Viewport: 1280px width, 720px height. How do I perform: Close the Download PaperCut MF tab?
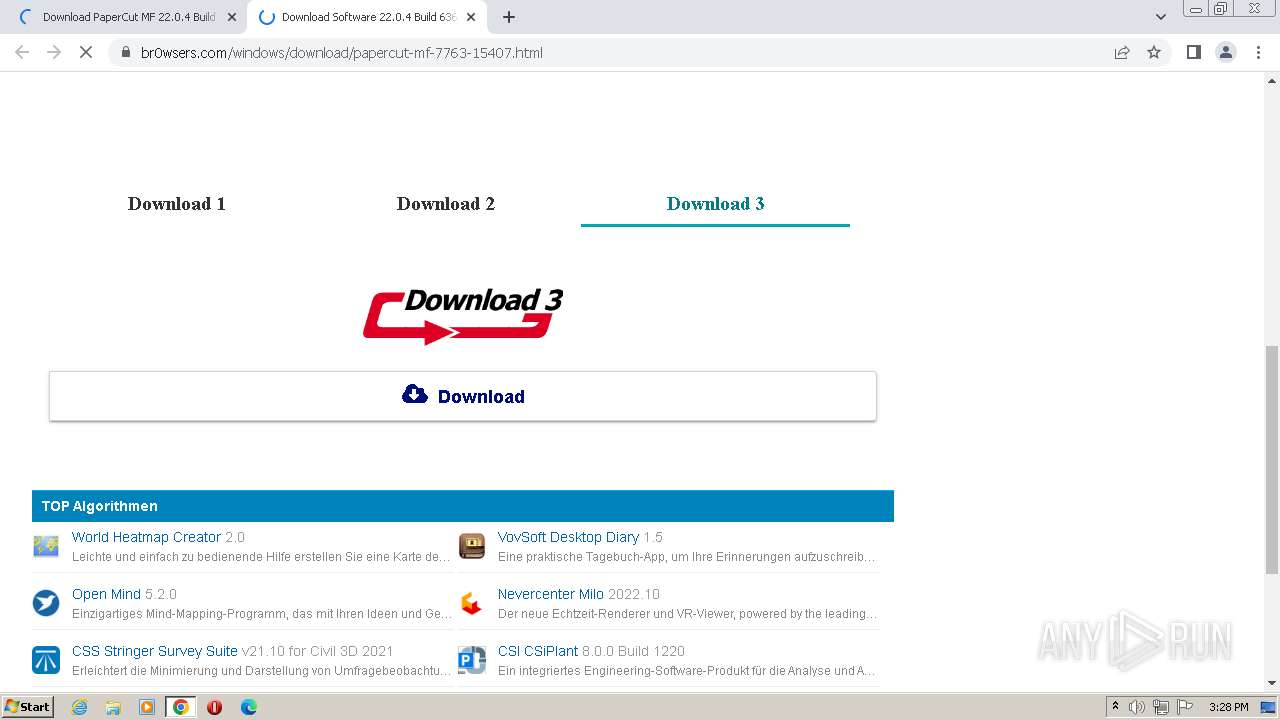[x=232, y=17]
